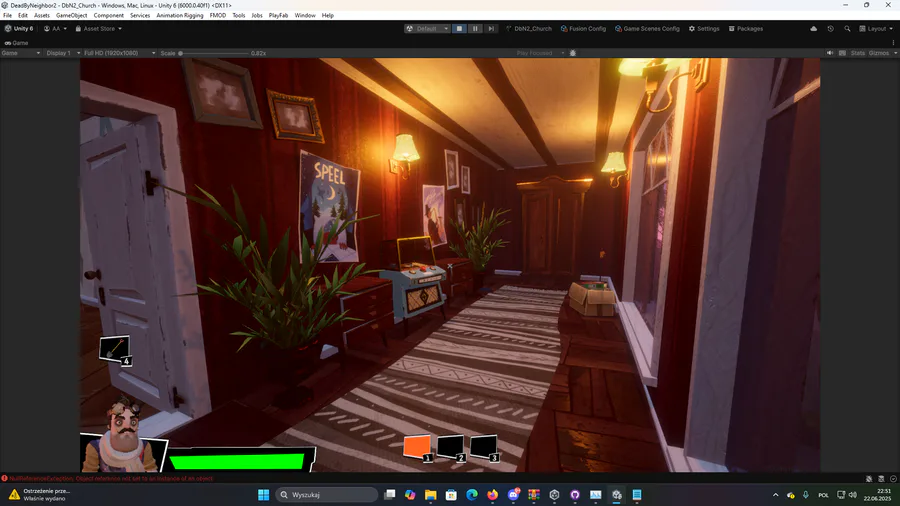Viewport: 900px width, 506px height.
Task: Open the Window menu
Action: (x=305, y=15)
